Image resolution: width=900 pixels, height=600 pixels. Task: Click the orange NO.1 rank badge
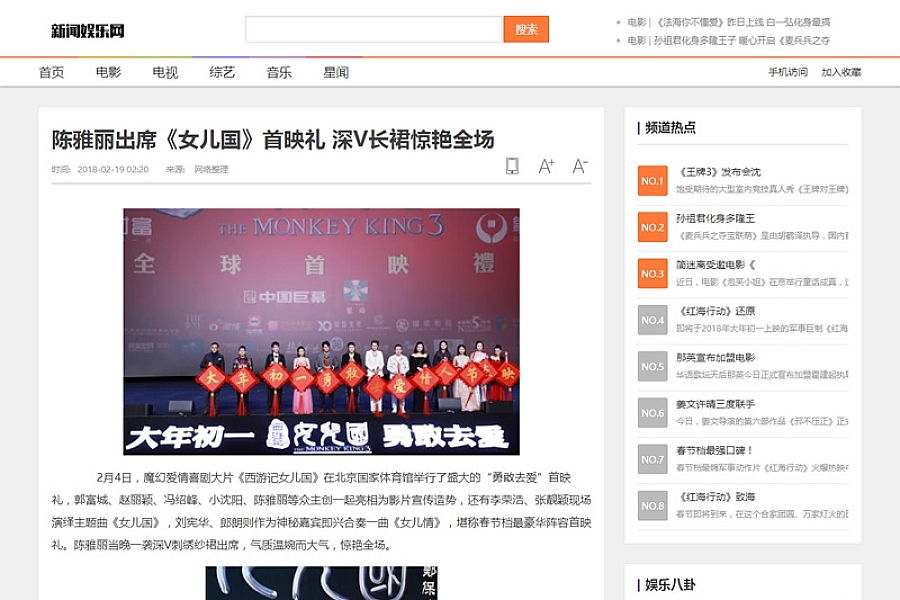click(x=653, y=181)
